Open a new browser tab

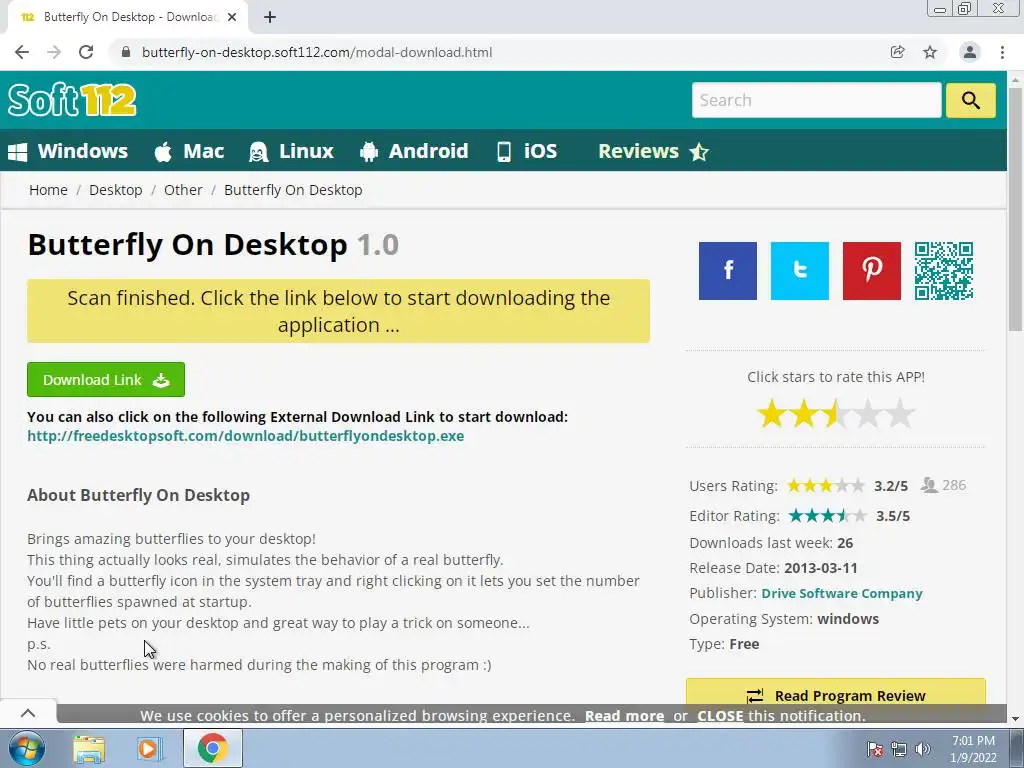point(270,17)
